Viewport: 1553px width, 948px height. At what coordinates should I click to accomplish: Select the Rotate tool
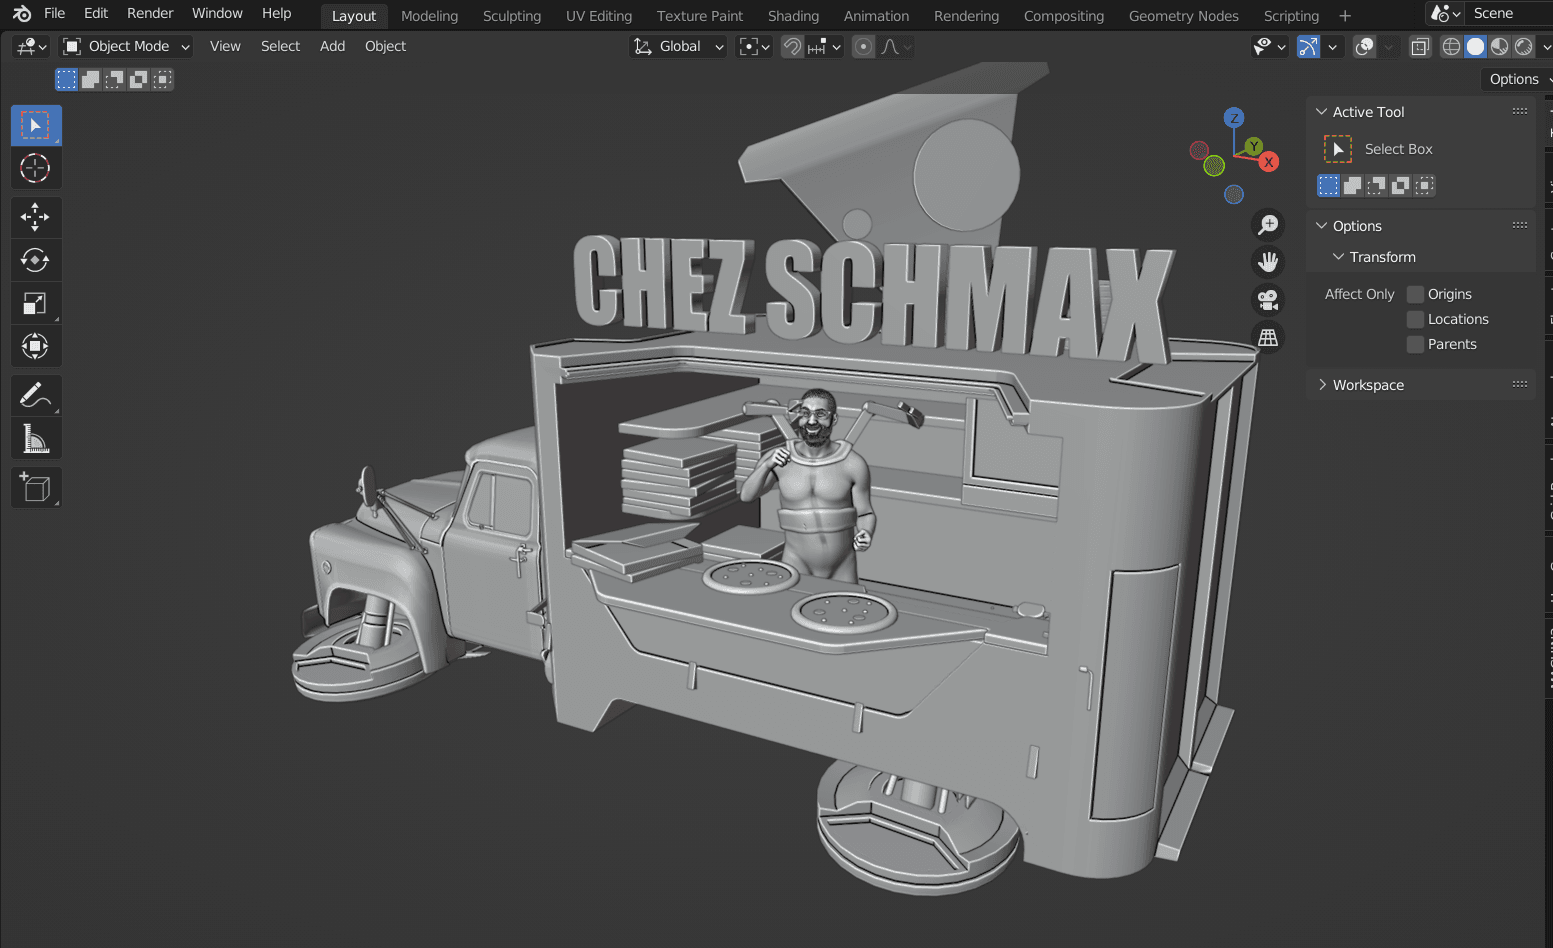pyautogui.click(x=36, y=260)
